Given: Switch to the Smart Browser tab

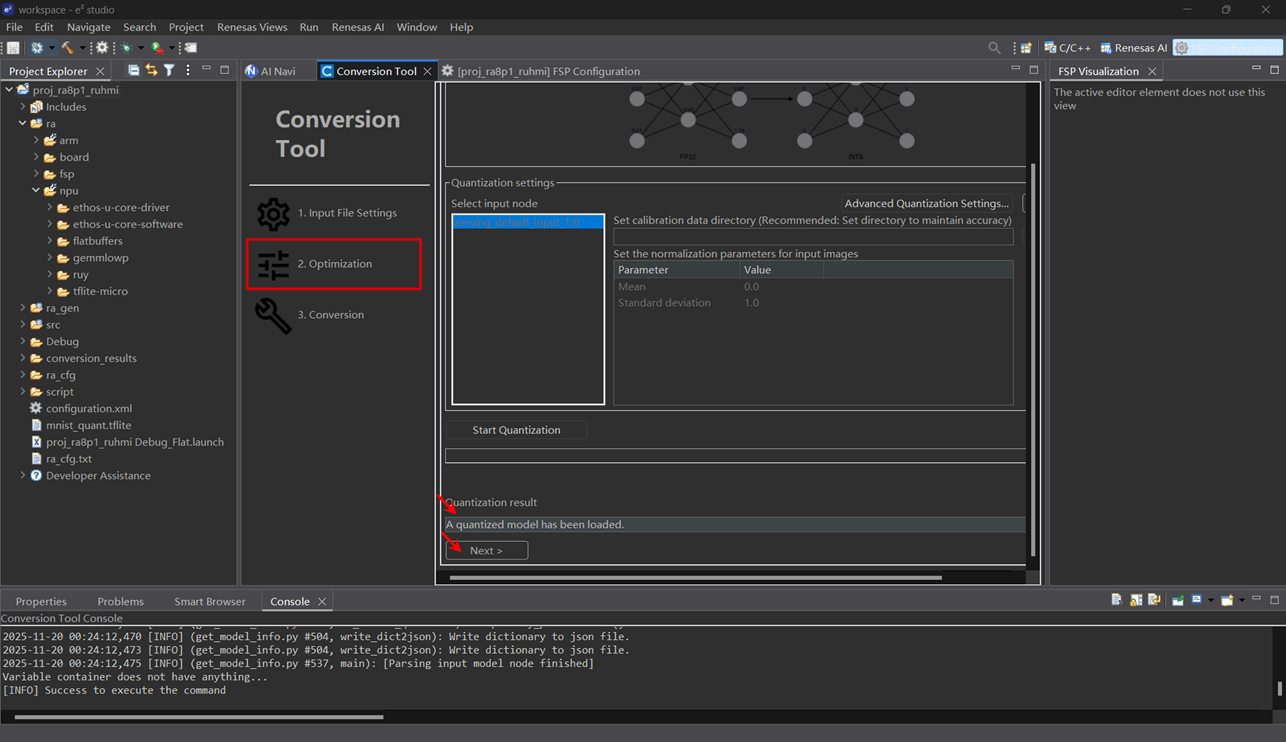Looking at the screenshot, I should tap(209, 601).
